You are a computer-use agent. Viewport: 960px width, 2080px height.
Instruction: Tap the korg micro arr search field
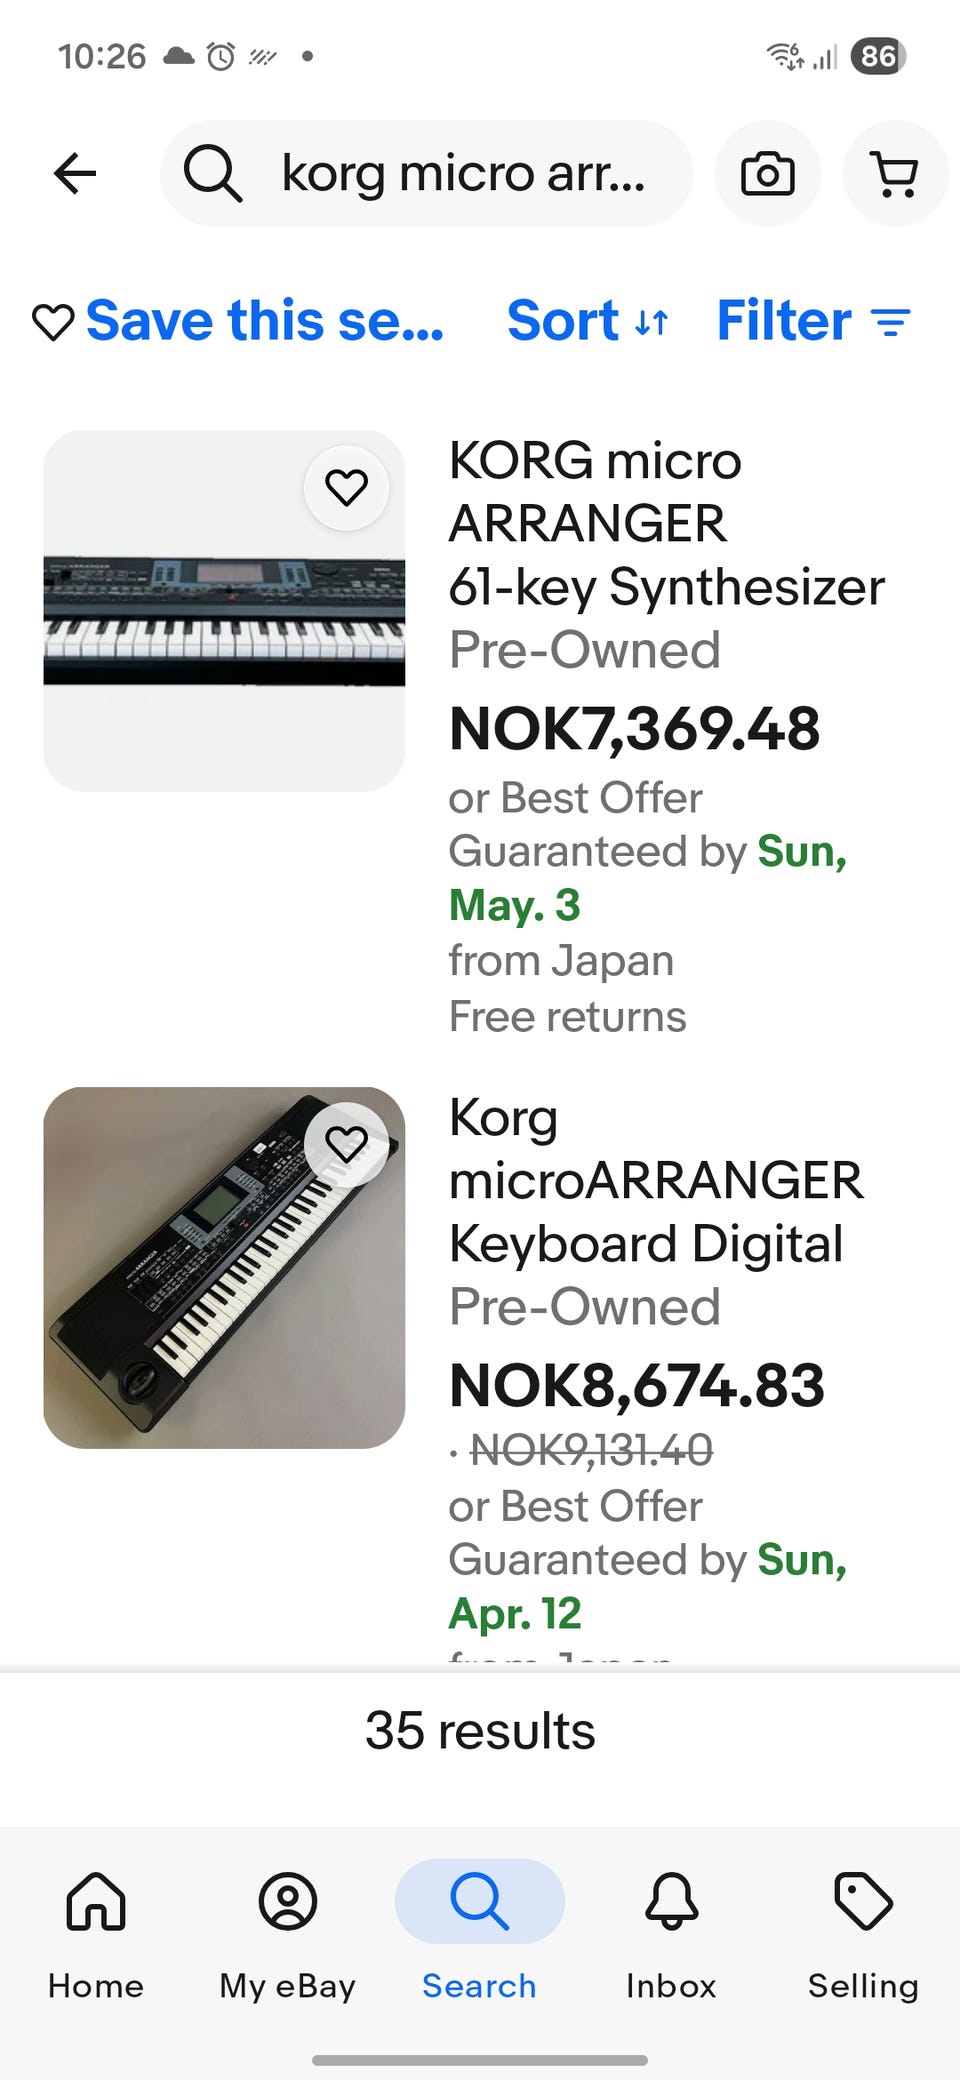click(x=464, y=173)
